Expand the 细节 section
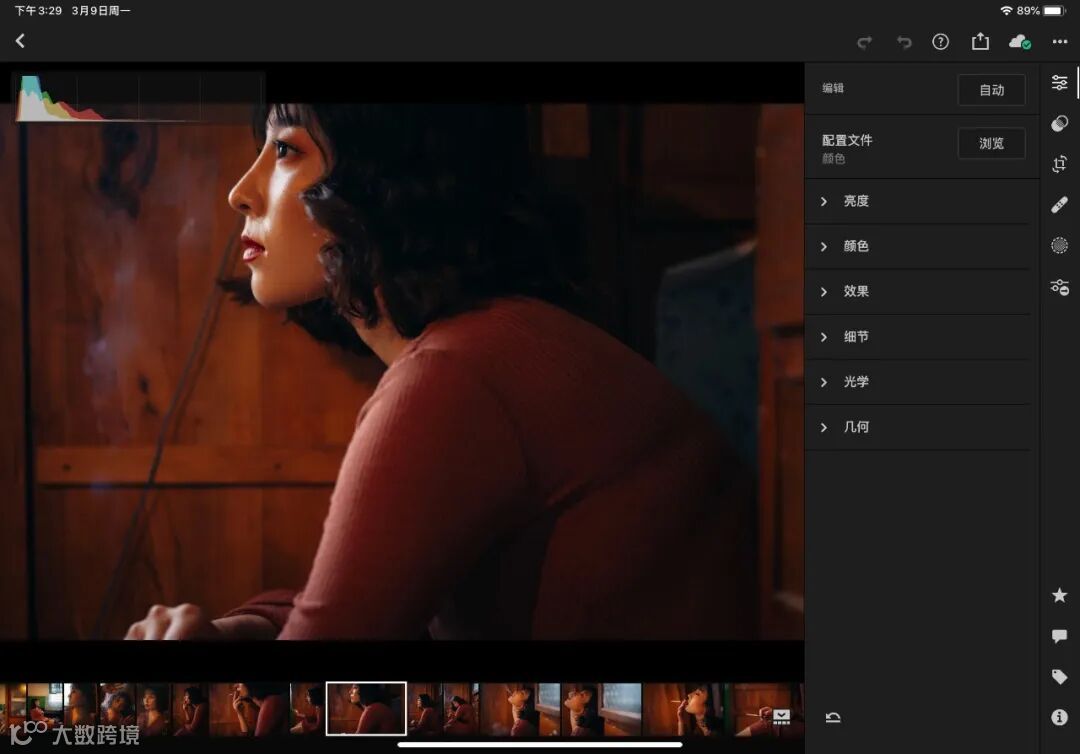This screenshot has width=1080, height=754. click(x=917, y=337)
